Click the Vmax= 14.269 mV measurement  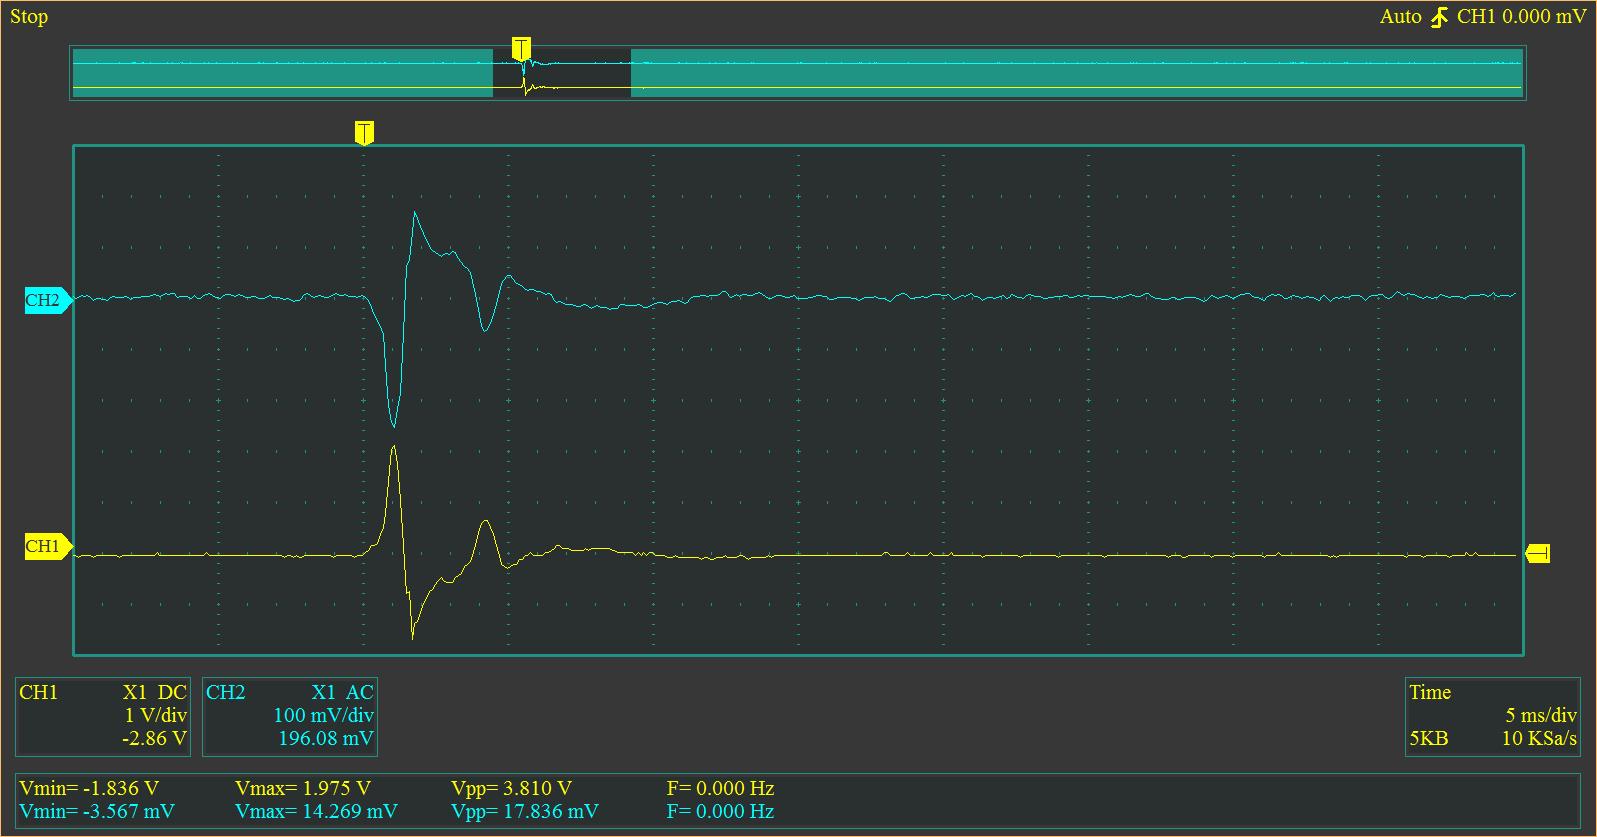click(x=316, y=811)
